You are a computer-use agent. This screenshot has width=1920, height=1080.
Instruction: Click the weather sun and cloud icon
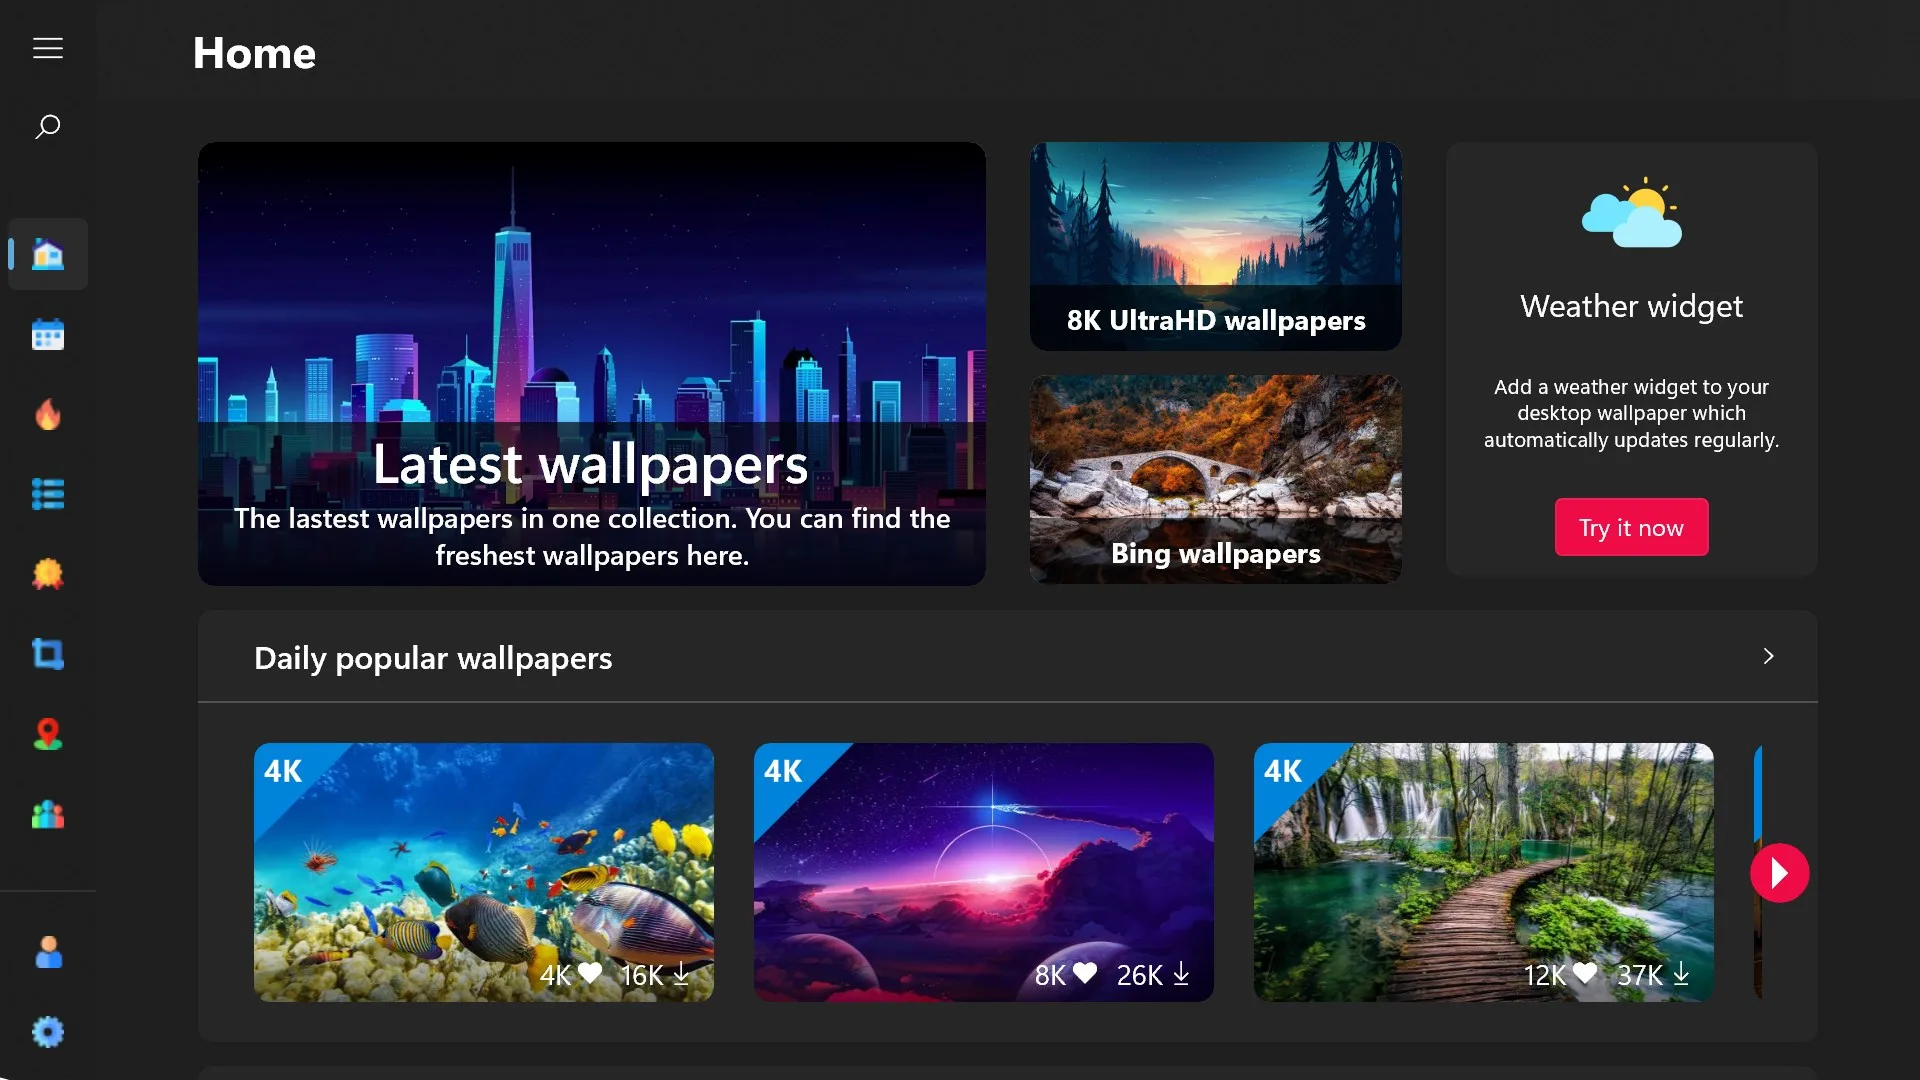tap(1631, 213)
